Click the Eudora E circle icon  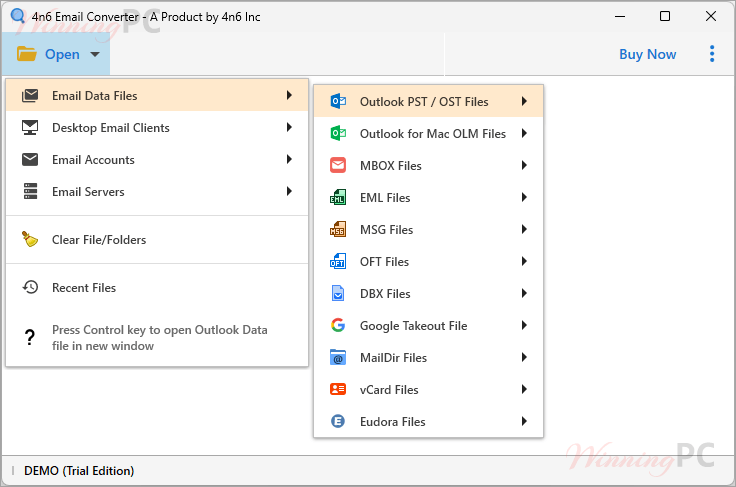338,421
